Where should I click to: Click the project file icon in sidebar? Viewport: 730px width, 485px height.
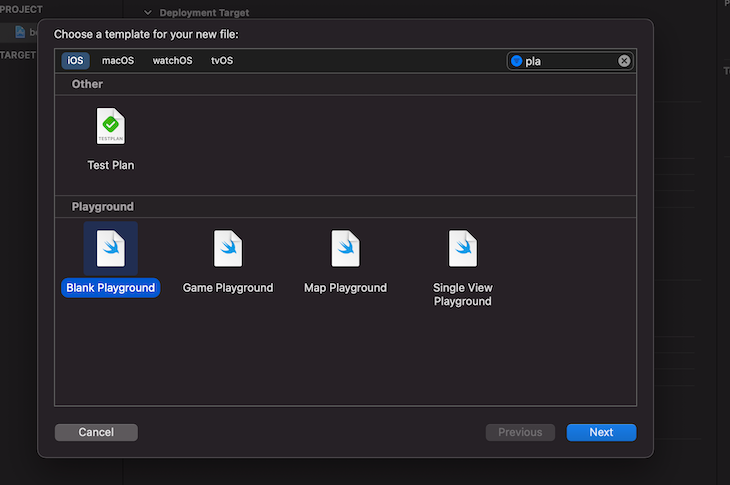point(20,32)
